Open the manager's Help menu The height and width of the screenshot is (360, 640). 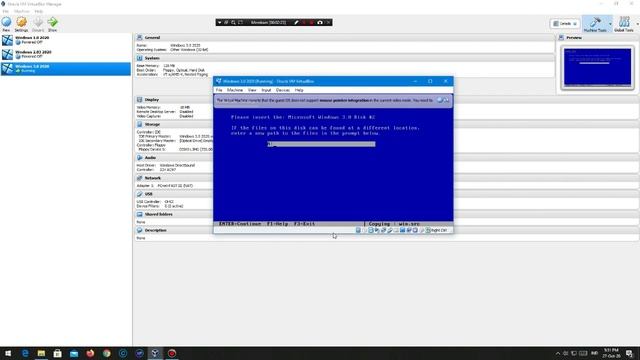click(x=38, y=11)
